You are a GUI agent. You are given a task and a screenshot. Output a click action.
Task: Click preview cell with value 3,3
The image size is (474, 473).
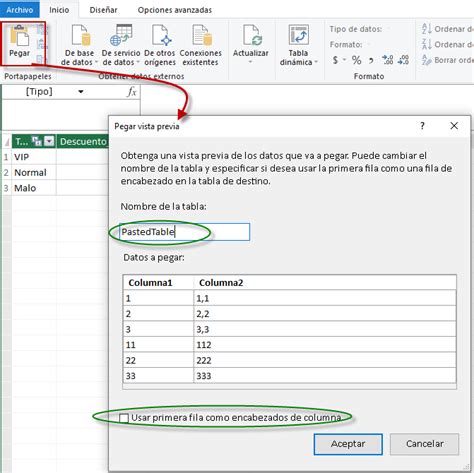(x=325, y=329)
